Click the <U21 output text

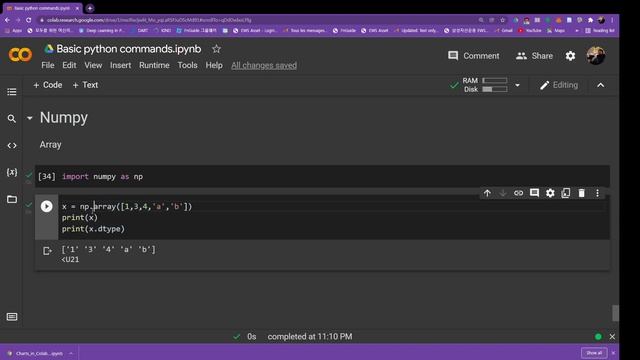[70, 260]
